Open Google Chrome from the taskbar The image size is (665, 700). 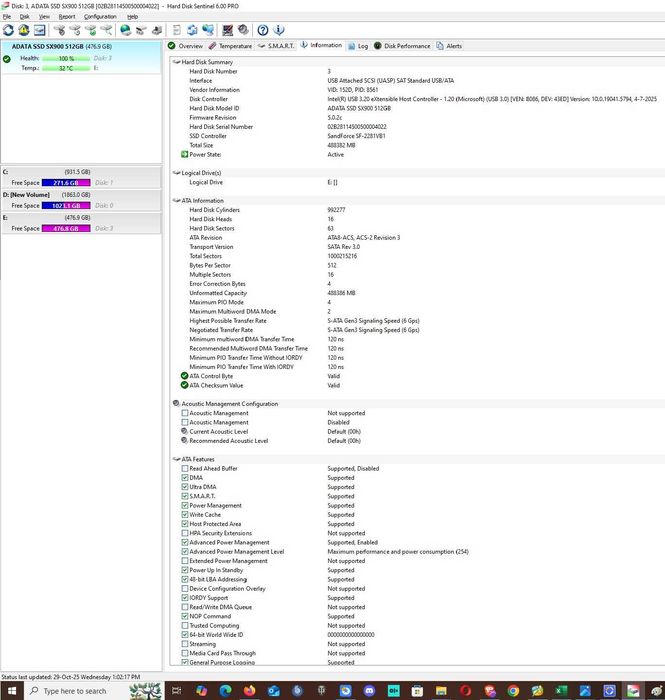pyautogui.click(x=513, y=691)
